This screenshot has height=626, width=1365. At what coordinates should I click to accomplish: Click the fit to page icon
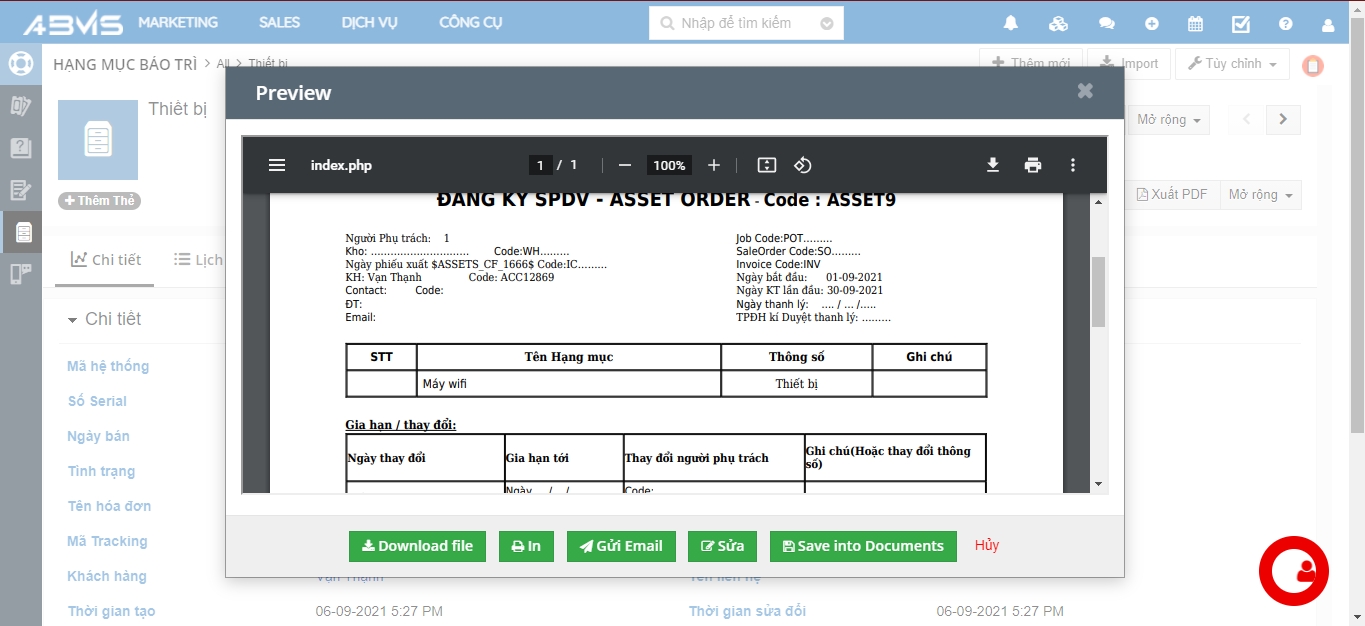pos(767,165)
